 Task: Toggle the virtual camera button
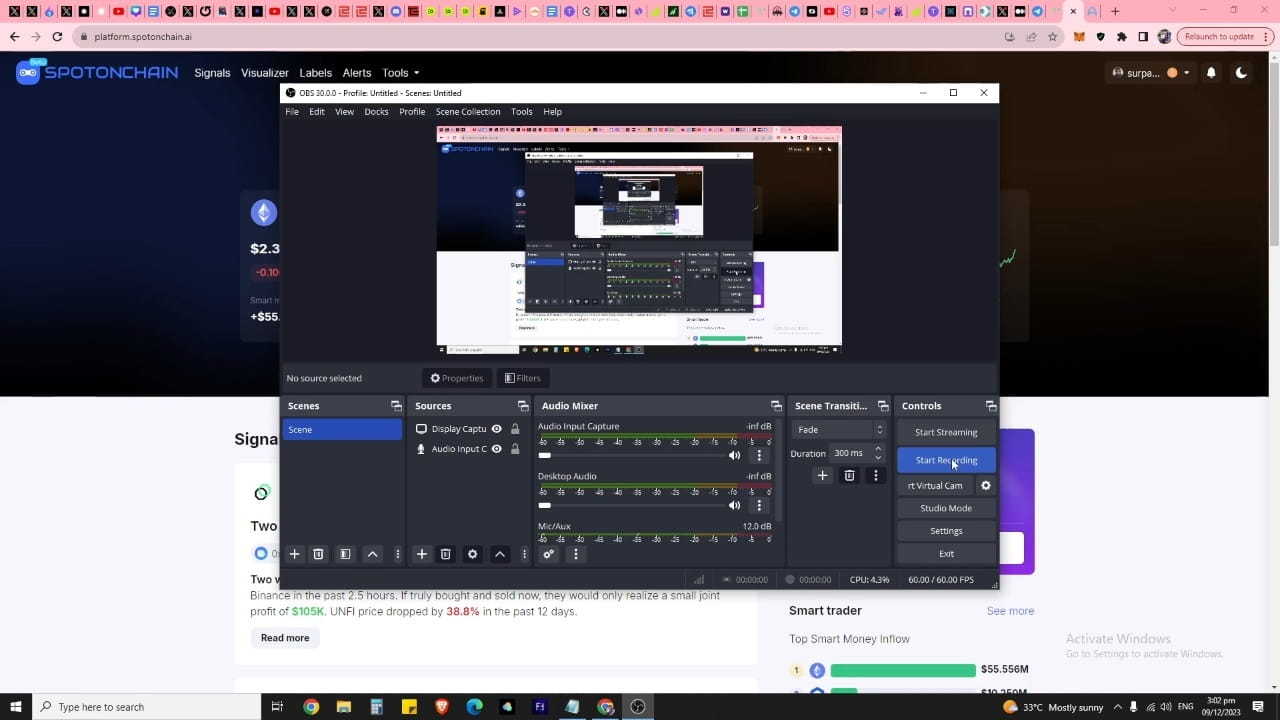coord(935,486)
